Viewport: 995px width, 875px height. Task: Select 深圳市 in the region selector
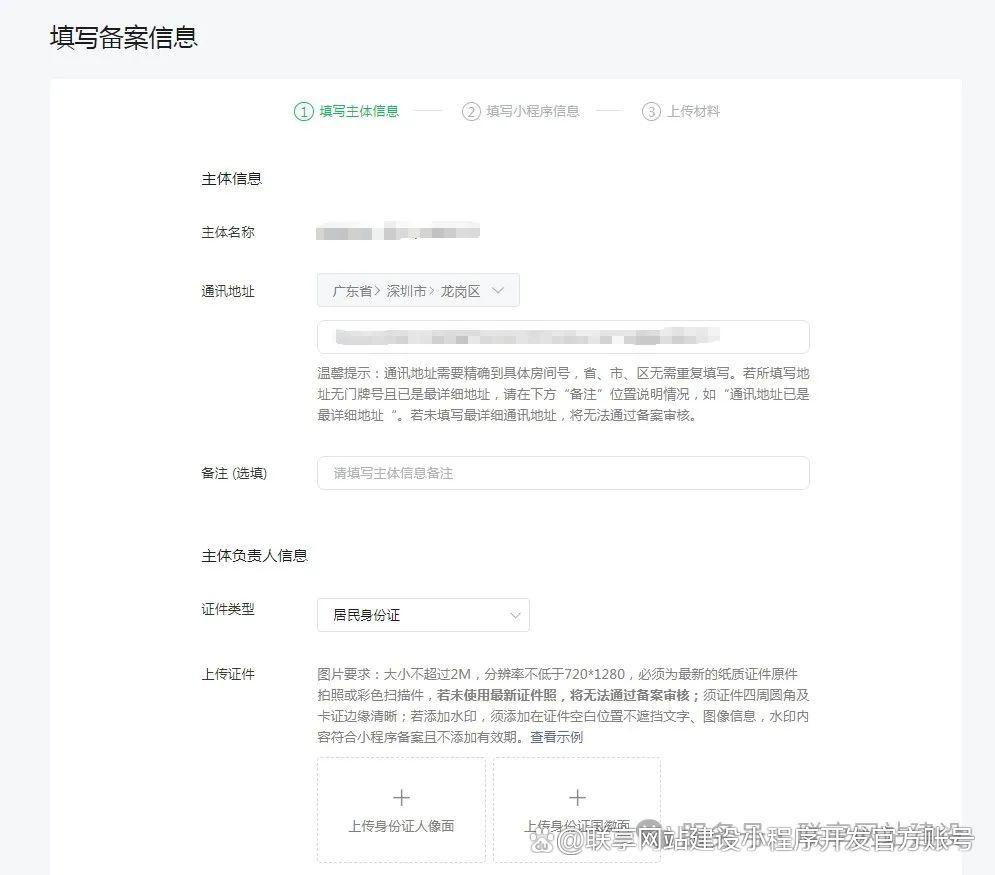coord(406,291)
